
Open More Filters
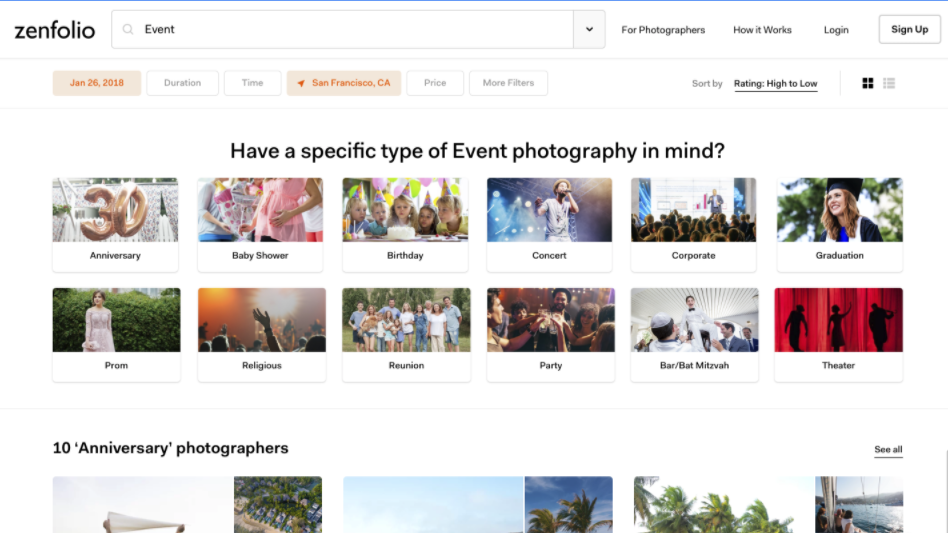508,83
